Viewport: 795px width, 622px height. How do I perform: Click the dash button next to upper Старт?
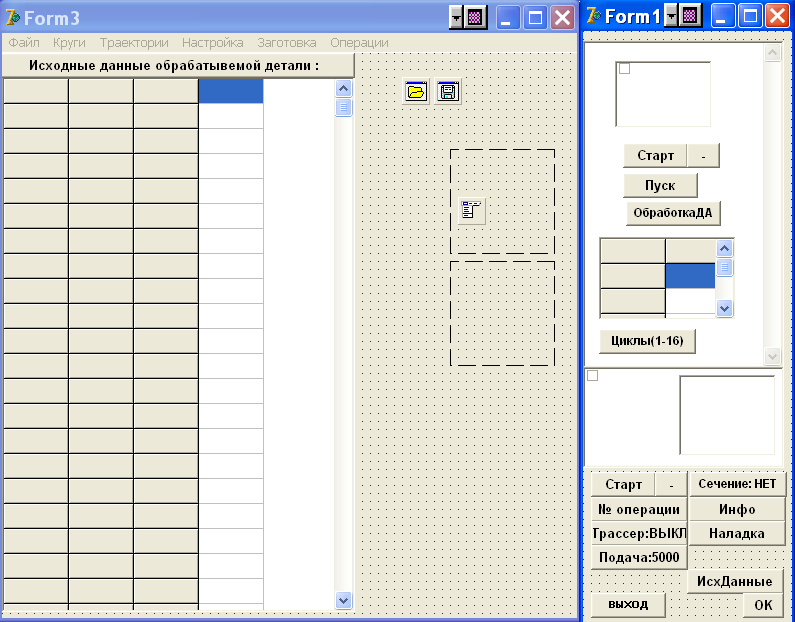(703, 156)
